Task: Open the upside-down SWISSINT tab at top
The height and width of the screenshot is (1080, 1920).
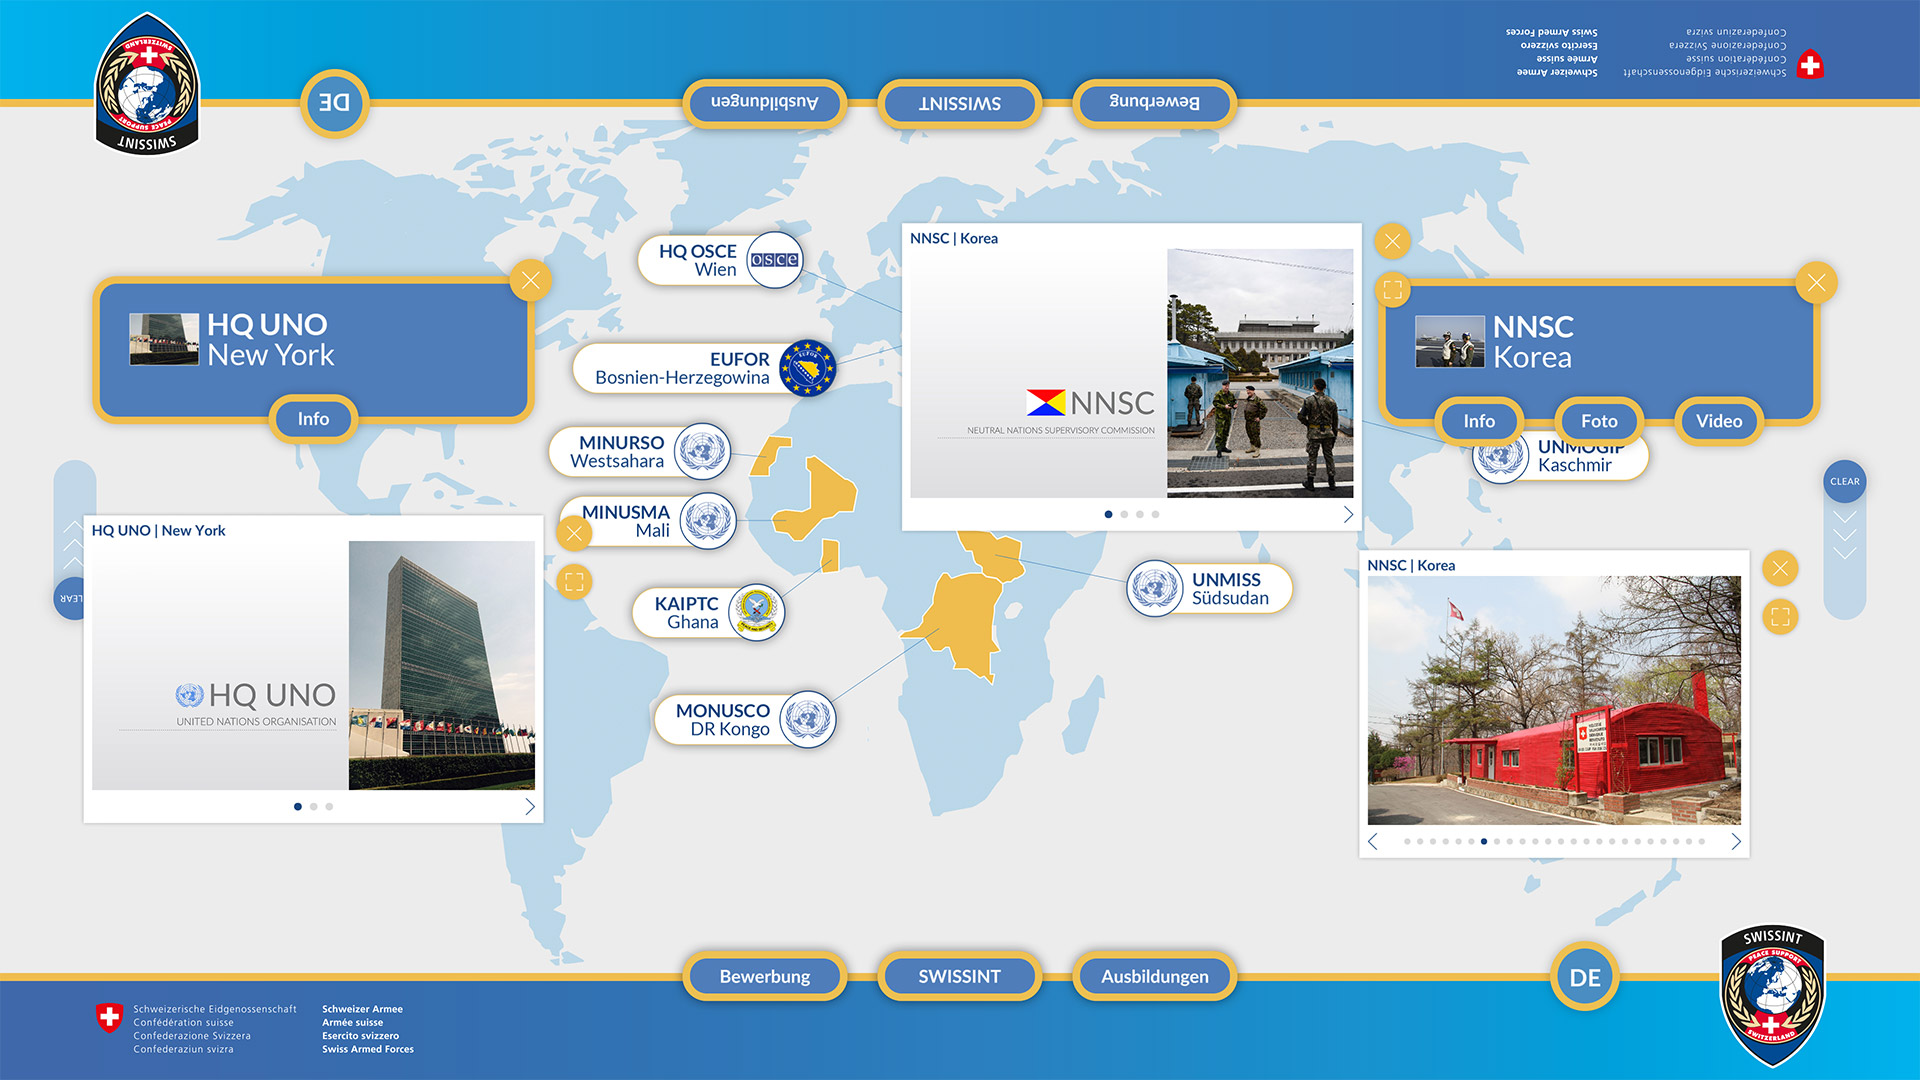Action: 960,103
